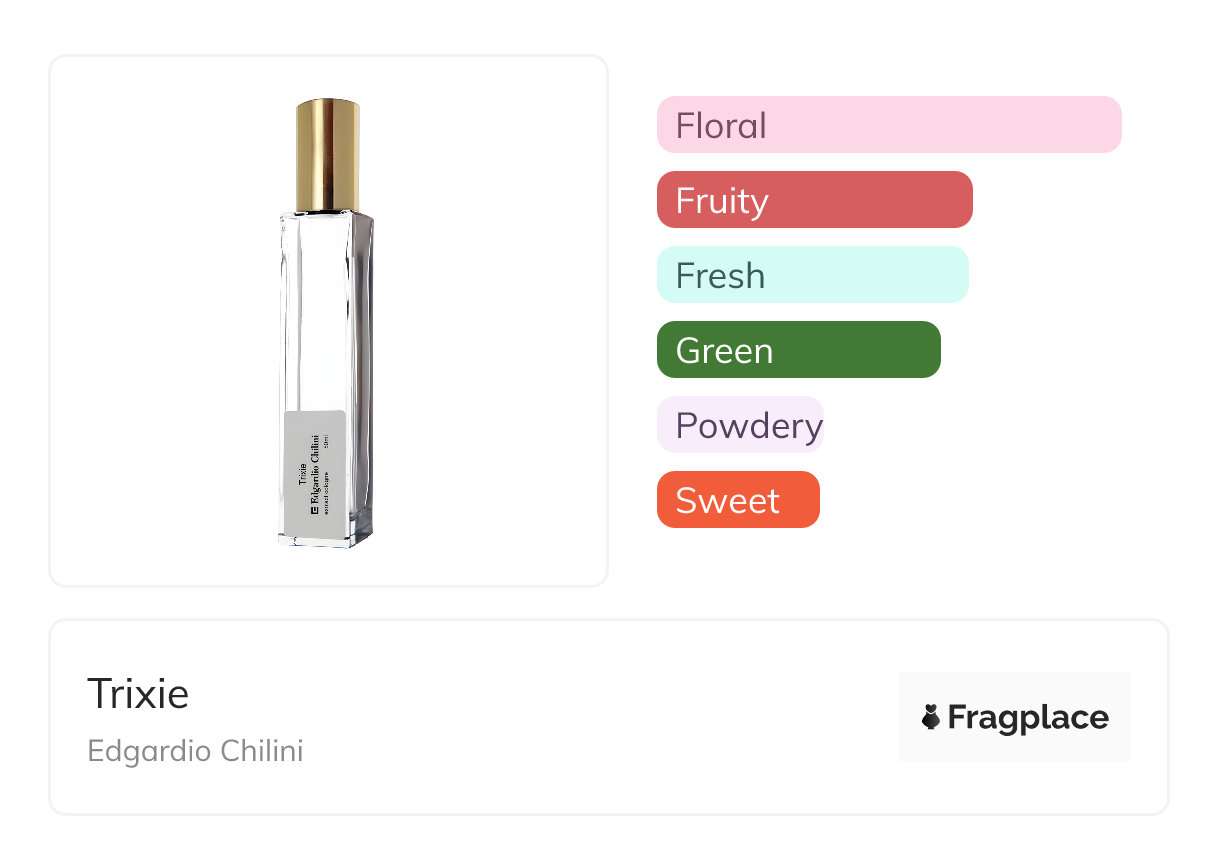Open the Edgardio Chilini brand link below the title
The width and height of the screenshot is (1218, 864).
(195, 750)
